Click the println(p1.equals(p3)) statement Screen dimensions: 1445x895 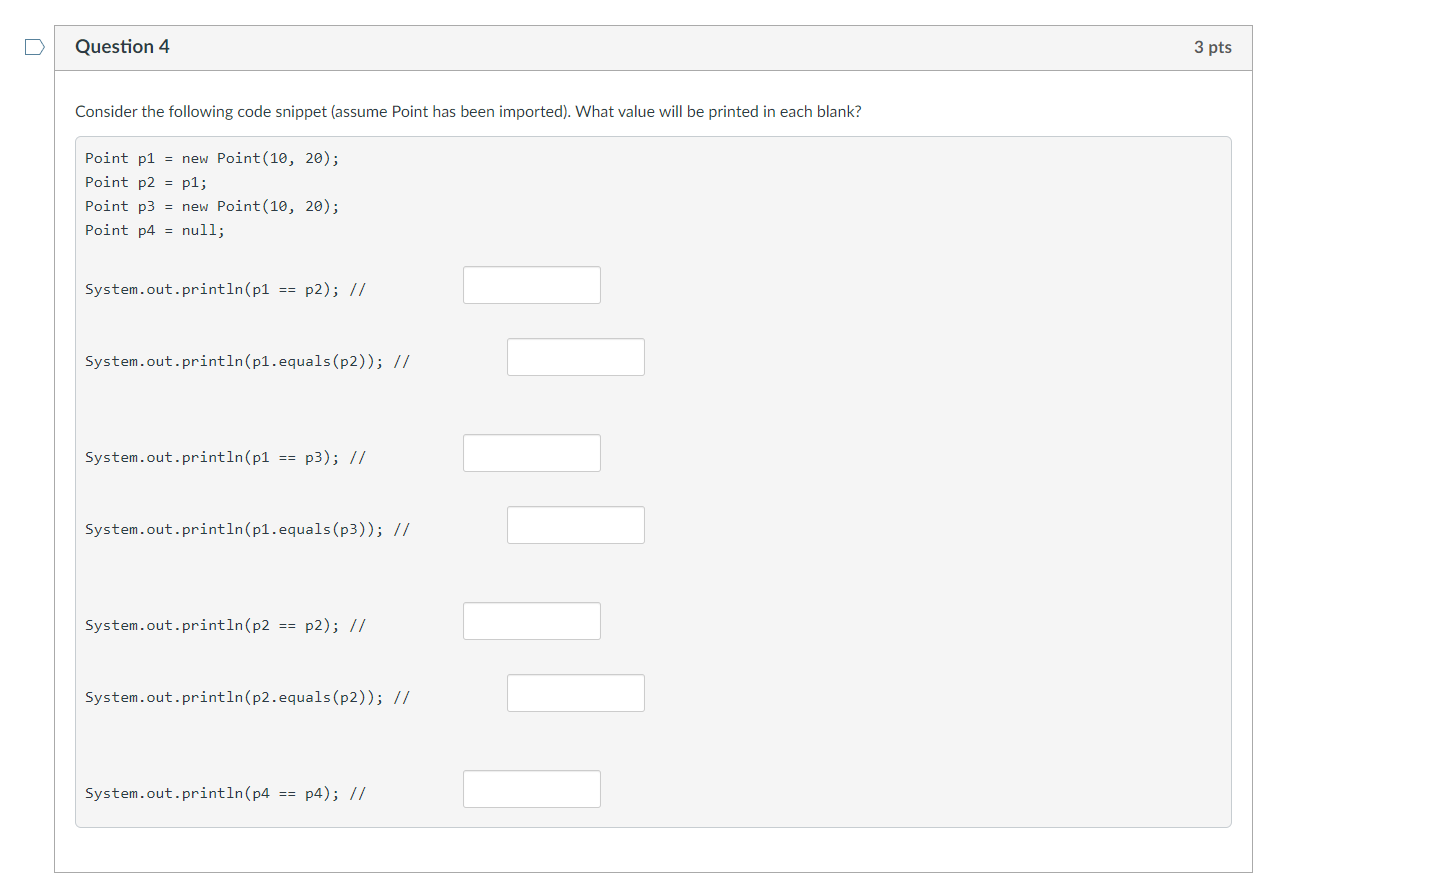pos(247,529)
